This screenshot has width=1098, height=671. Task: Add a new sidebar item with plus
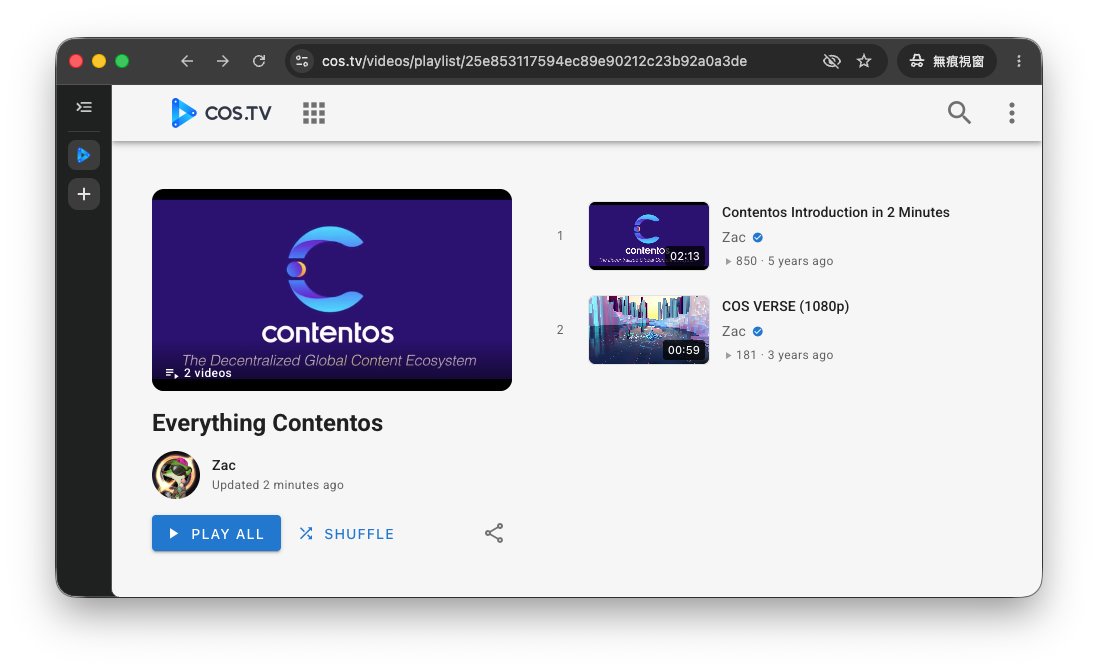point(84,194)
